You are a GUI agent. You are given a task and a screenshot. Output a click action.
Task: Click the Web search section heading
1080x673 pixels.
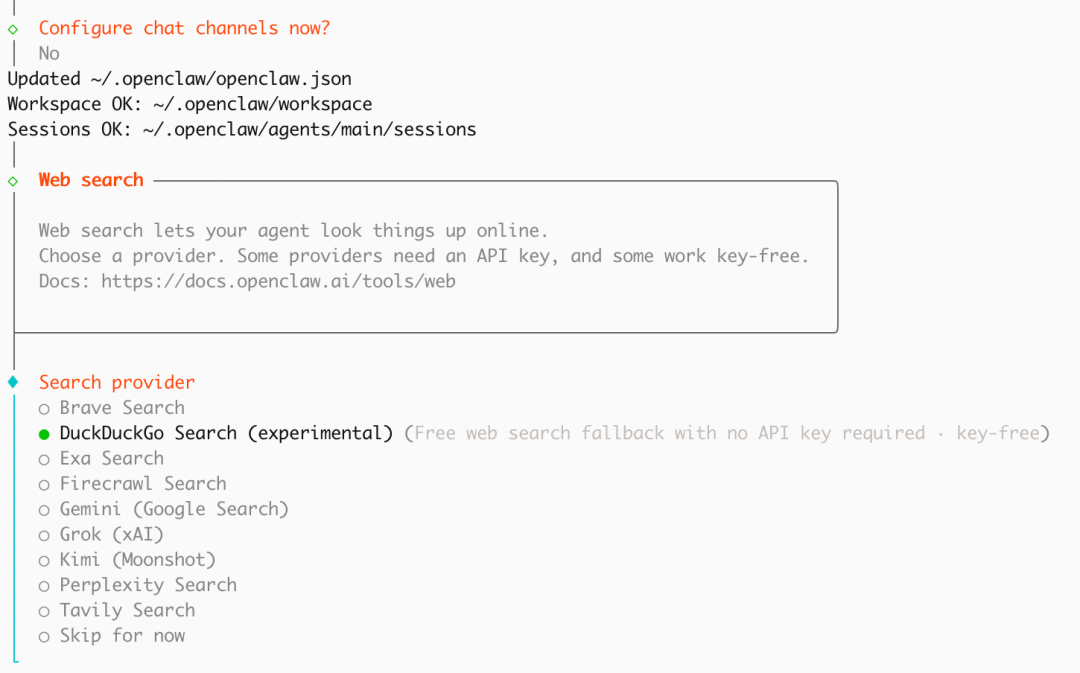[91, 180]
